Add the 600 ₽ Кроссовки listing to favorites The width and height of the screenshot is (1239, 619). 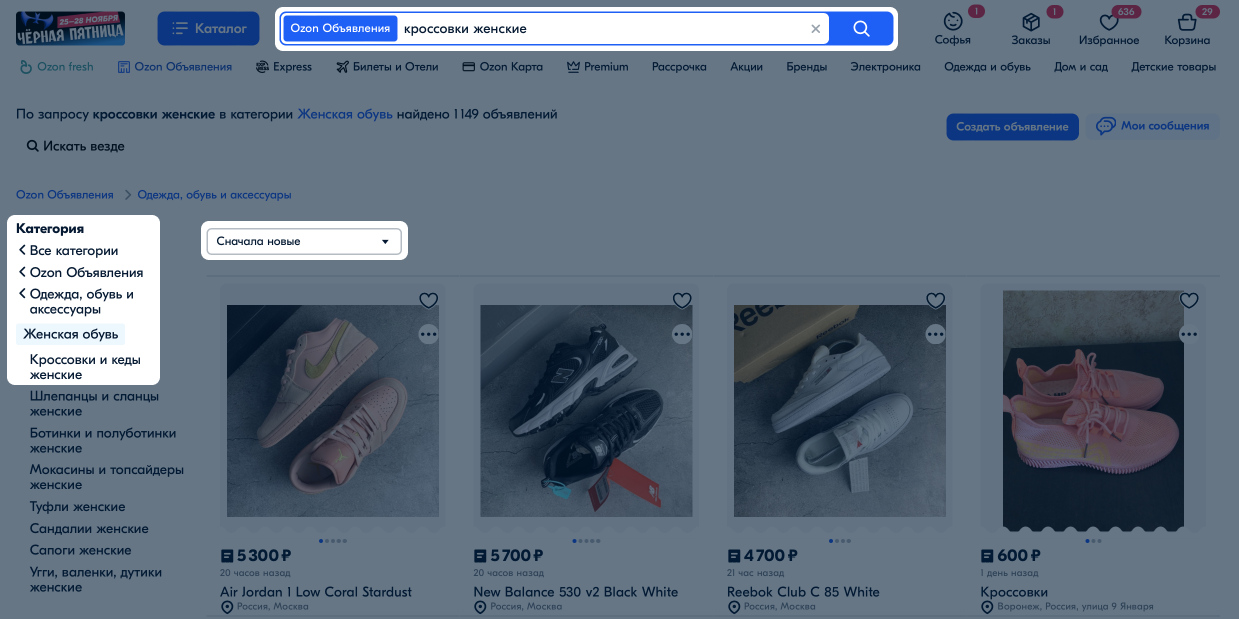tap(1189, 300)
